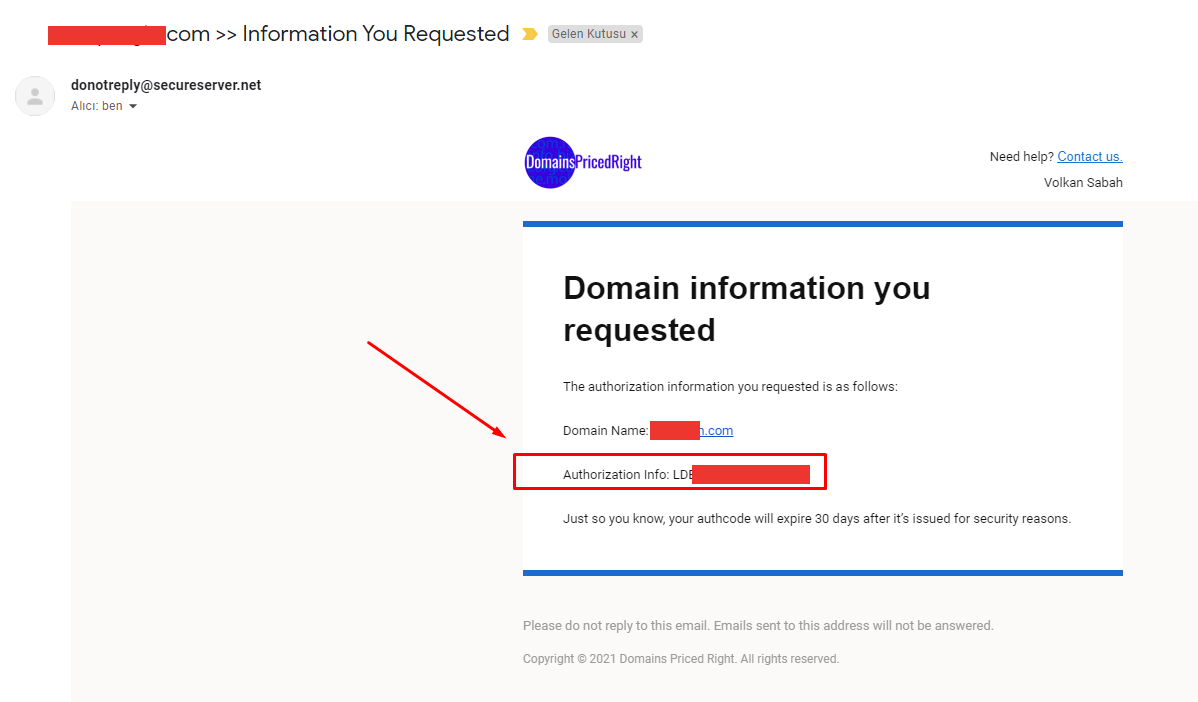Open the domain name .com link
This screenshot has width=1198, height=702.
[717, 431]
